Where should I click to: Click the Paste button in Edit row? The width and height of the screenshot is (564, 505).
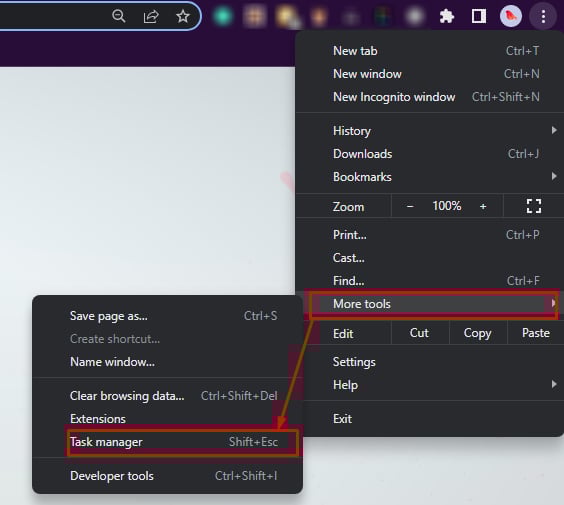[x=536, y=333]
